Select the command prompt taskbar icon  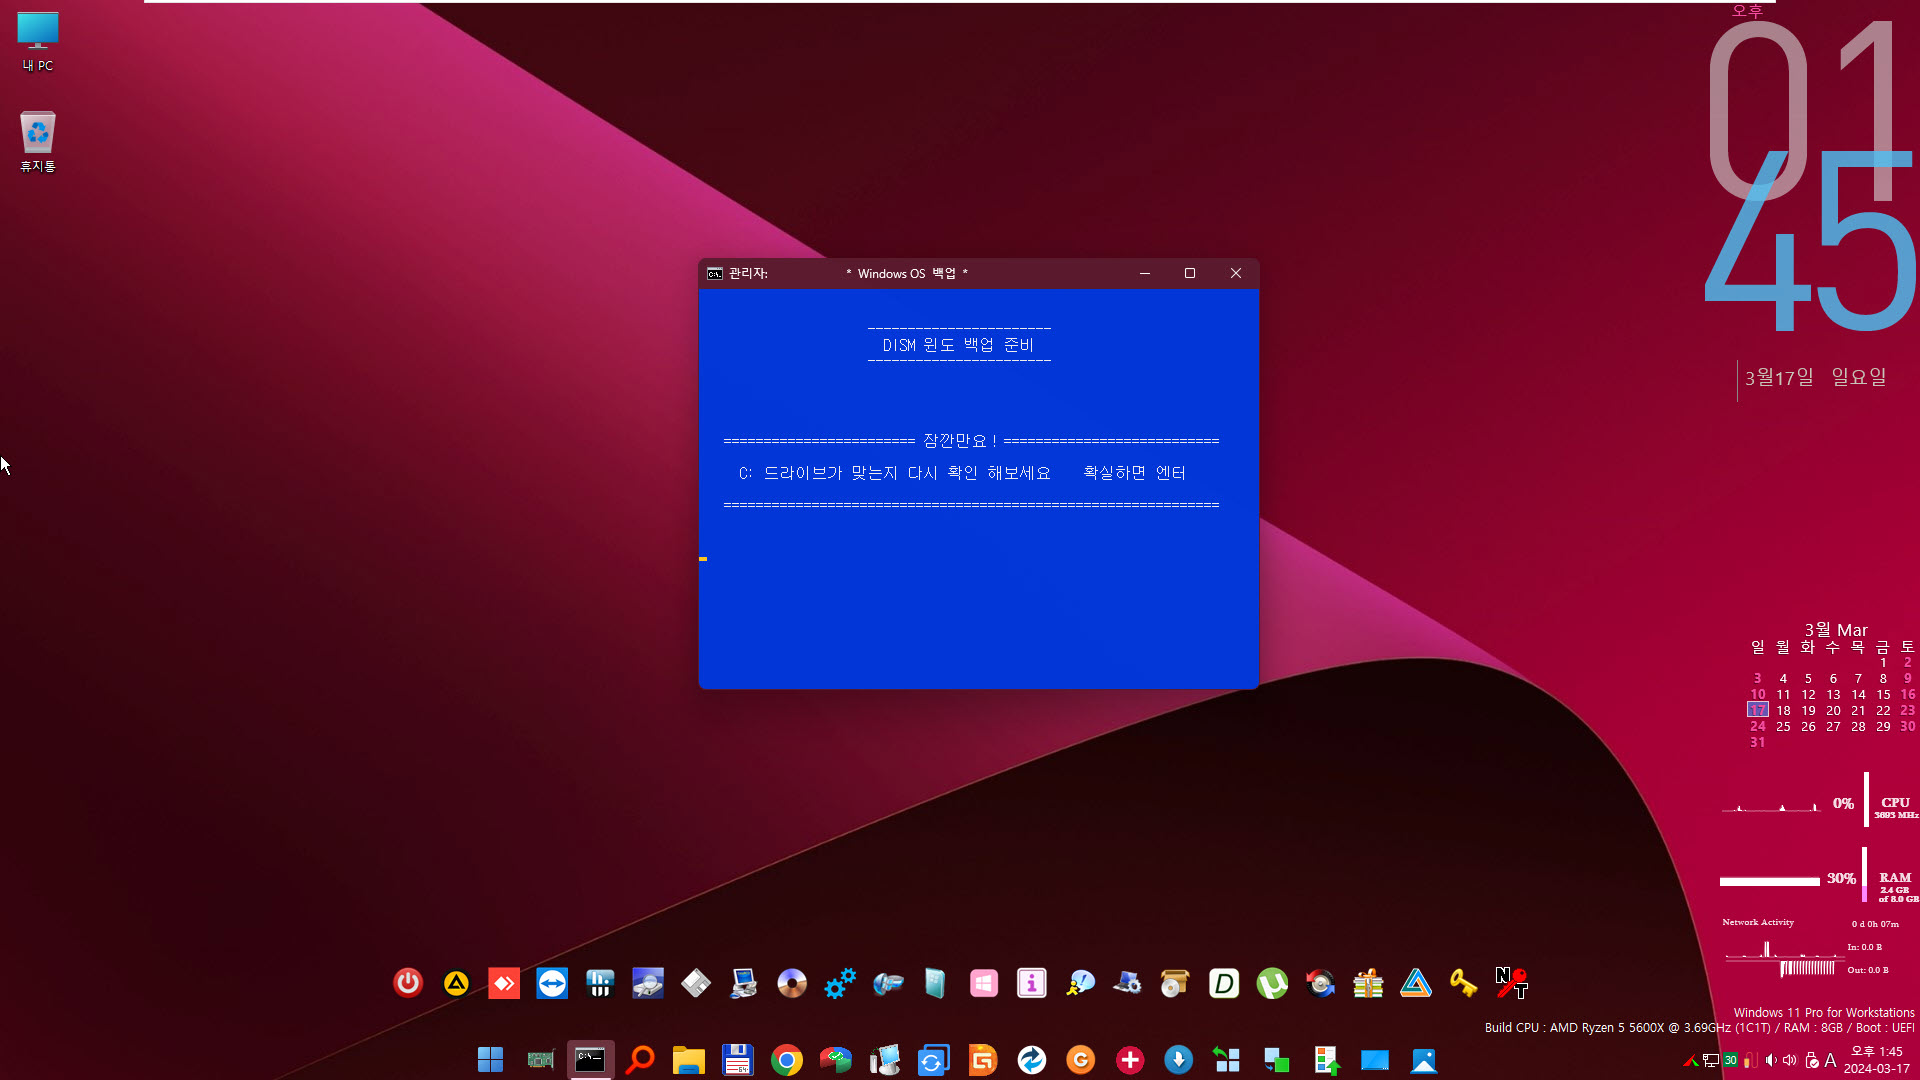tap(590, 1060)
